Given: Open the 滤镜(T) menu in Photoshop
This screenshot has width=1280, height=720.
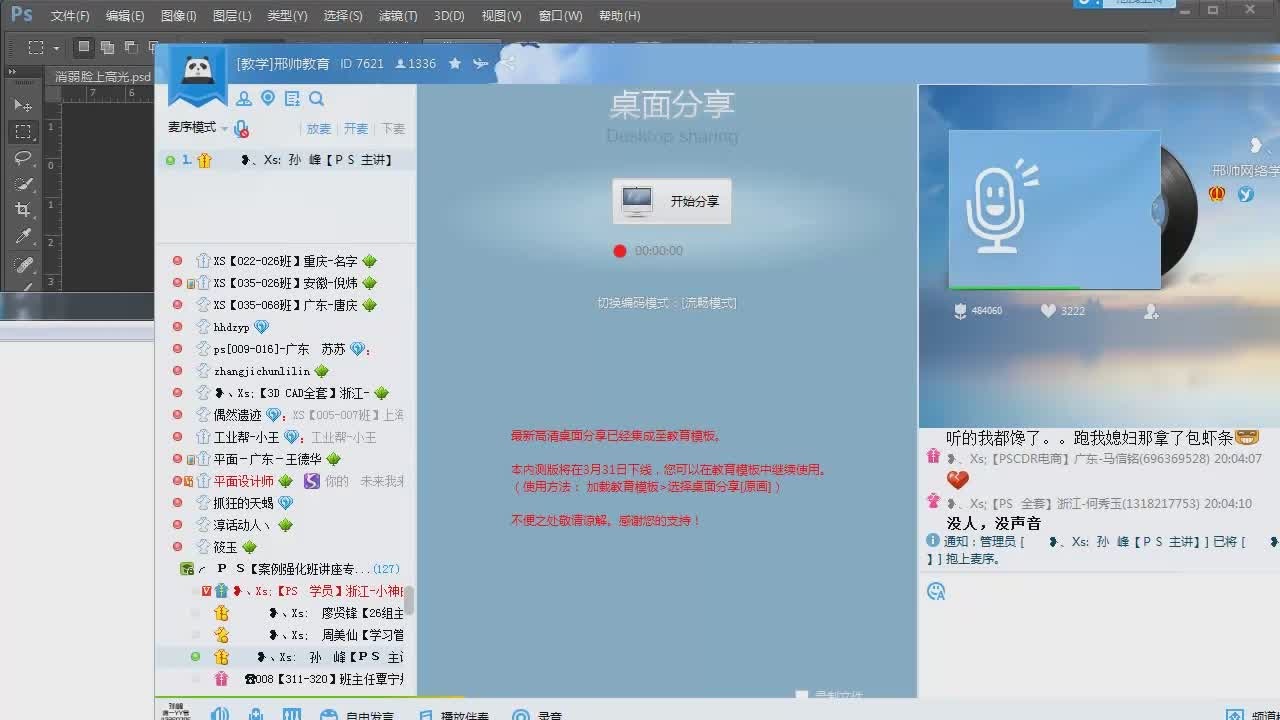Looking at the screenshot, I should coord(398,16).
